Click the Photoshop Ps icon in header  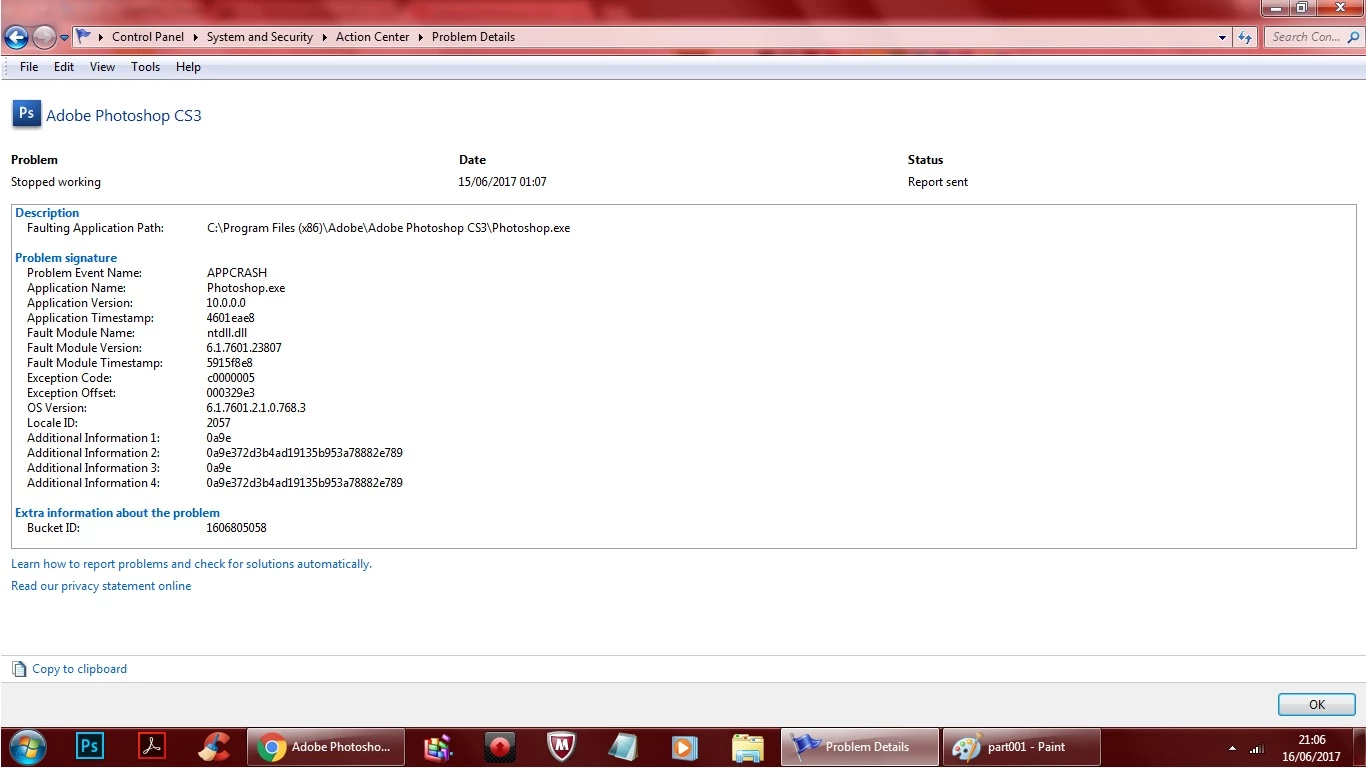tap(26, 114)
